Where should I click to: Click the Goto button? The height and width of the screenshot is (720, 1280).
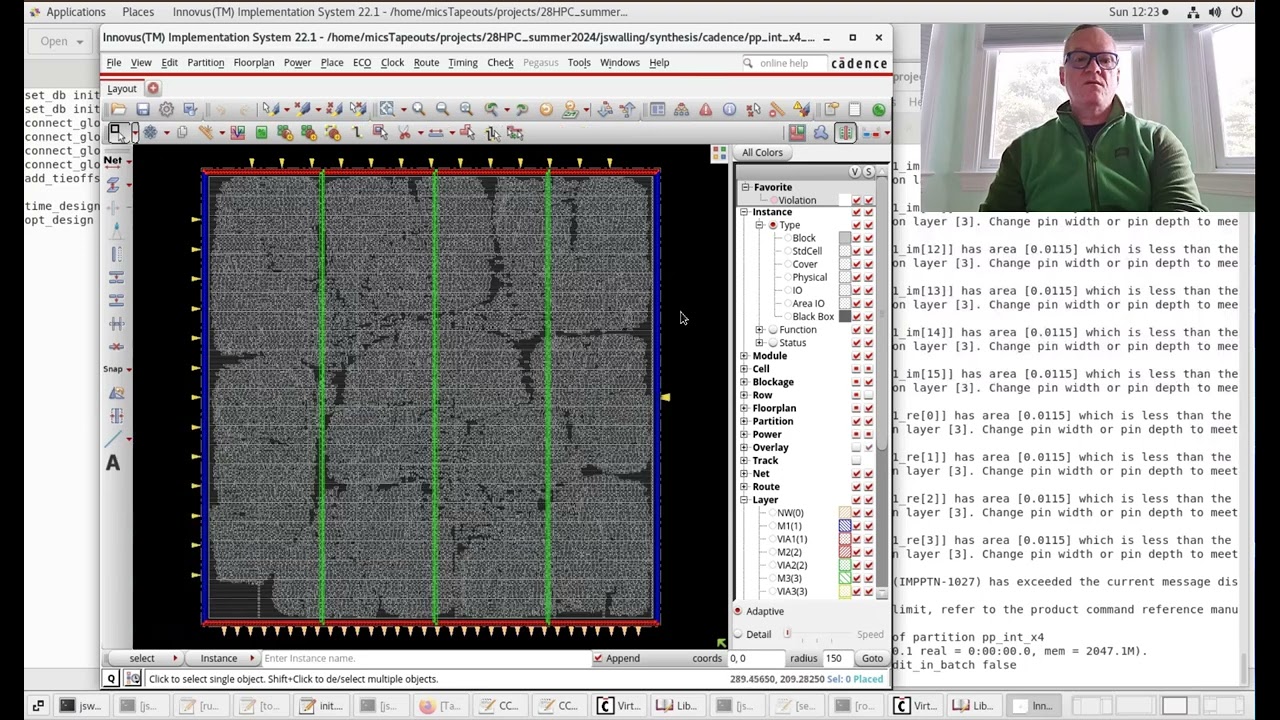coord(872,658)
